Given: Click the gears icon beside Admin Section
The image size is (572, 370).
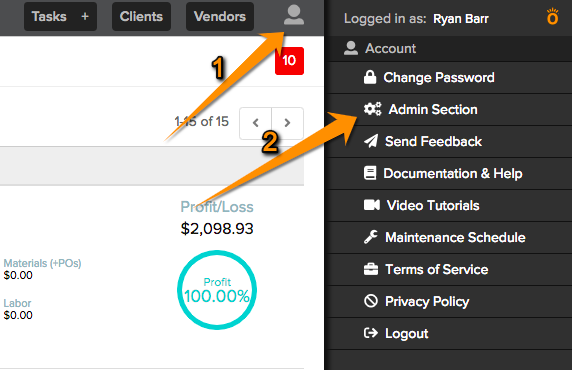Looking at the screenshot, I should [x=372, y=109].
